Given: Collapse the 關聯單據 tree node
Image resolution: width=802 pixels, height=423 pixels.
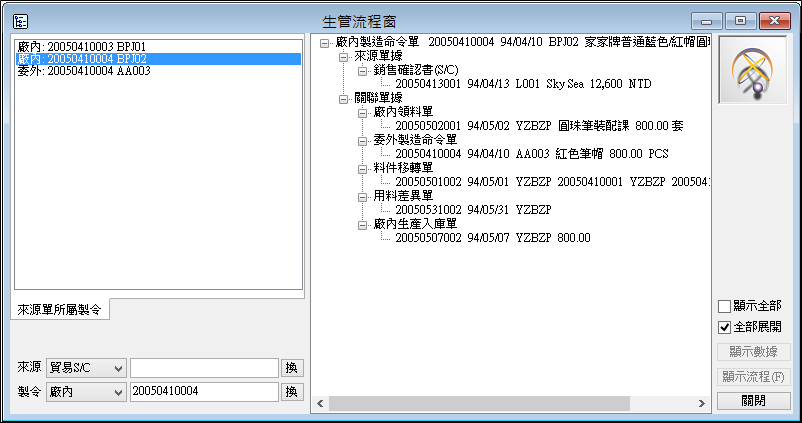Looking at the screenshot, I should (x=343, y=98).
